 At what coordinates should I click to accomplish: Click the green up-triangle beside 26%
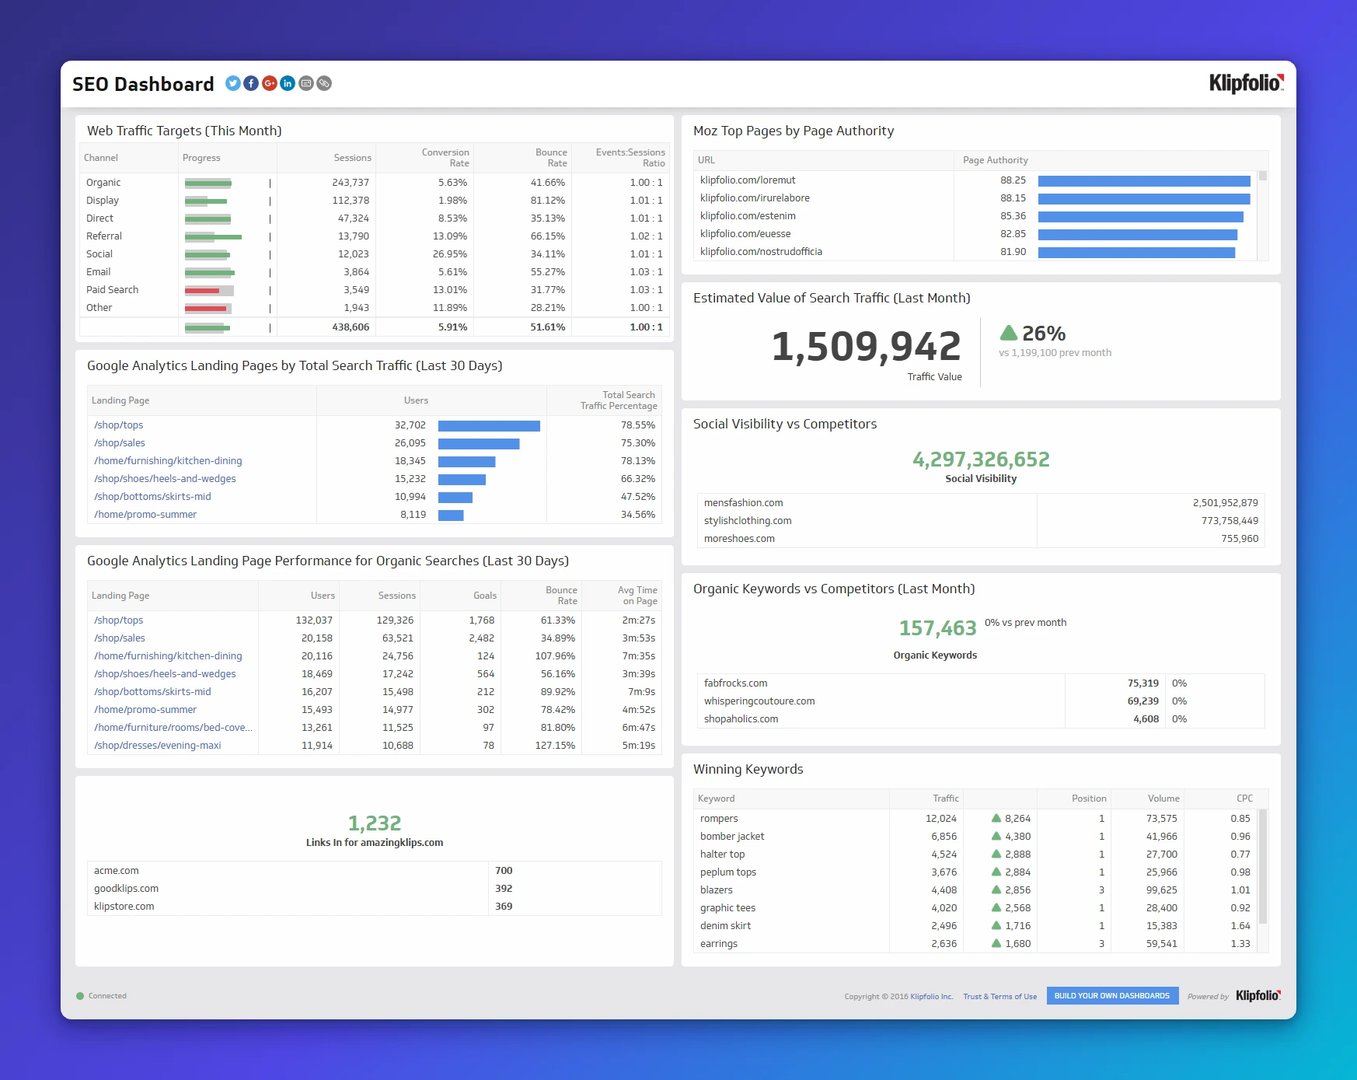pos(1009,333)
